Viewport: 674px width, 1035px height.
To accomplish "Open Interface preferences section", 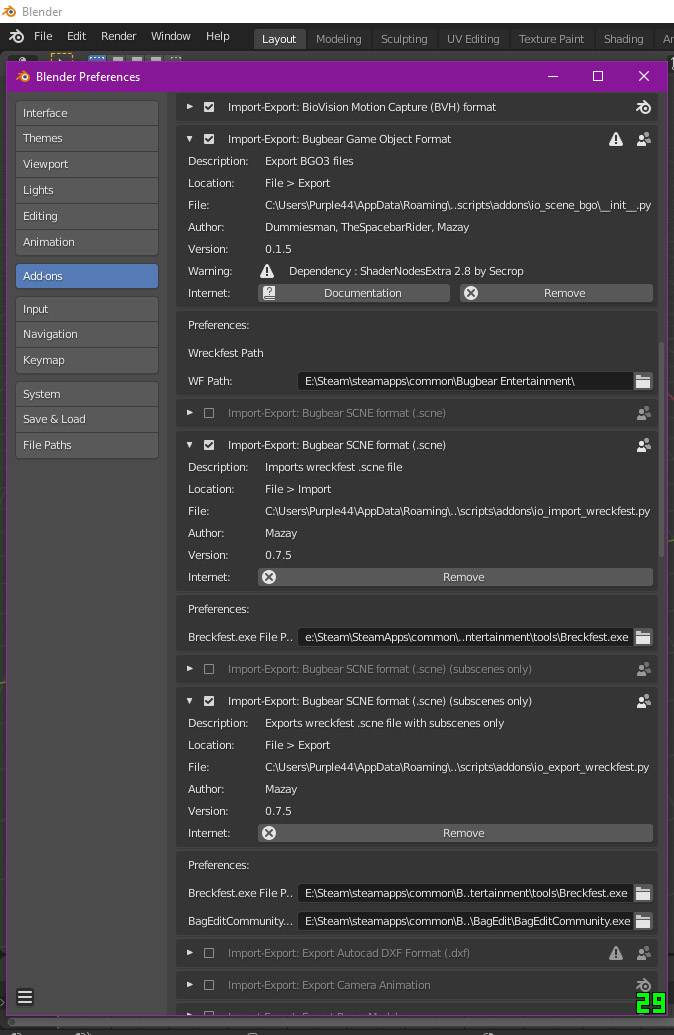I will 86,113.
